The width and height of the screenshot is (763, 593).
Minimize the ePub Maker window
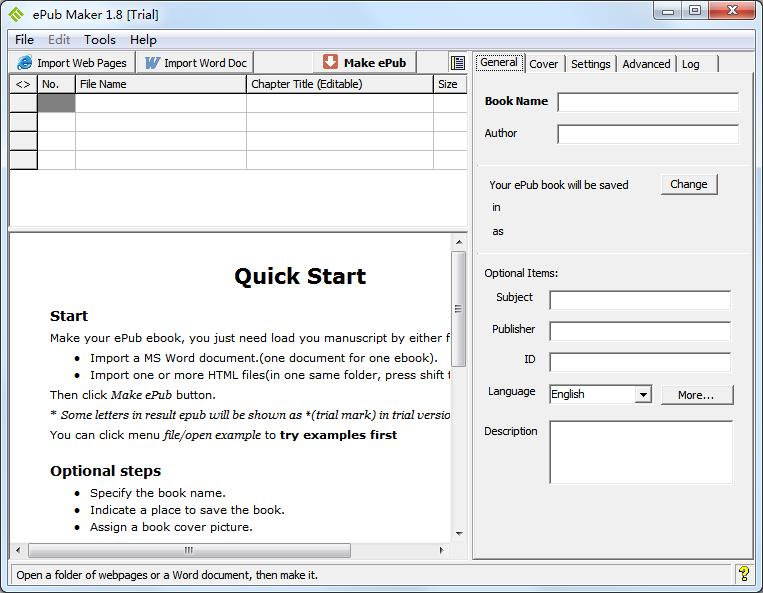pyautogui.click(x=668, y=11)
